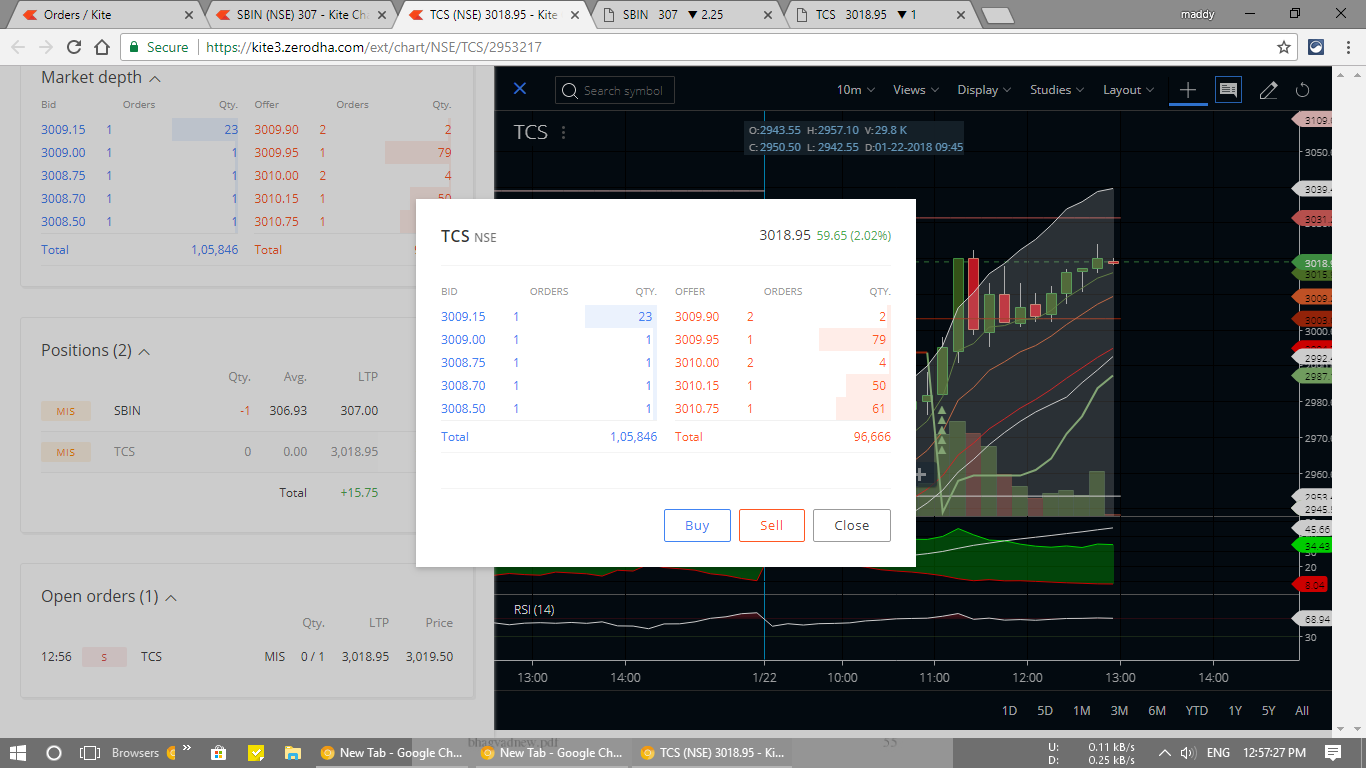Select the 3M range button
The height and width of the screenshot is (768, 1366).
click(x=1119, y=711)
